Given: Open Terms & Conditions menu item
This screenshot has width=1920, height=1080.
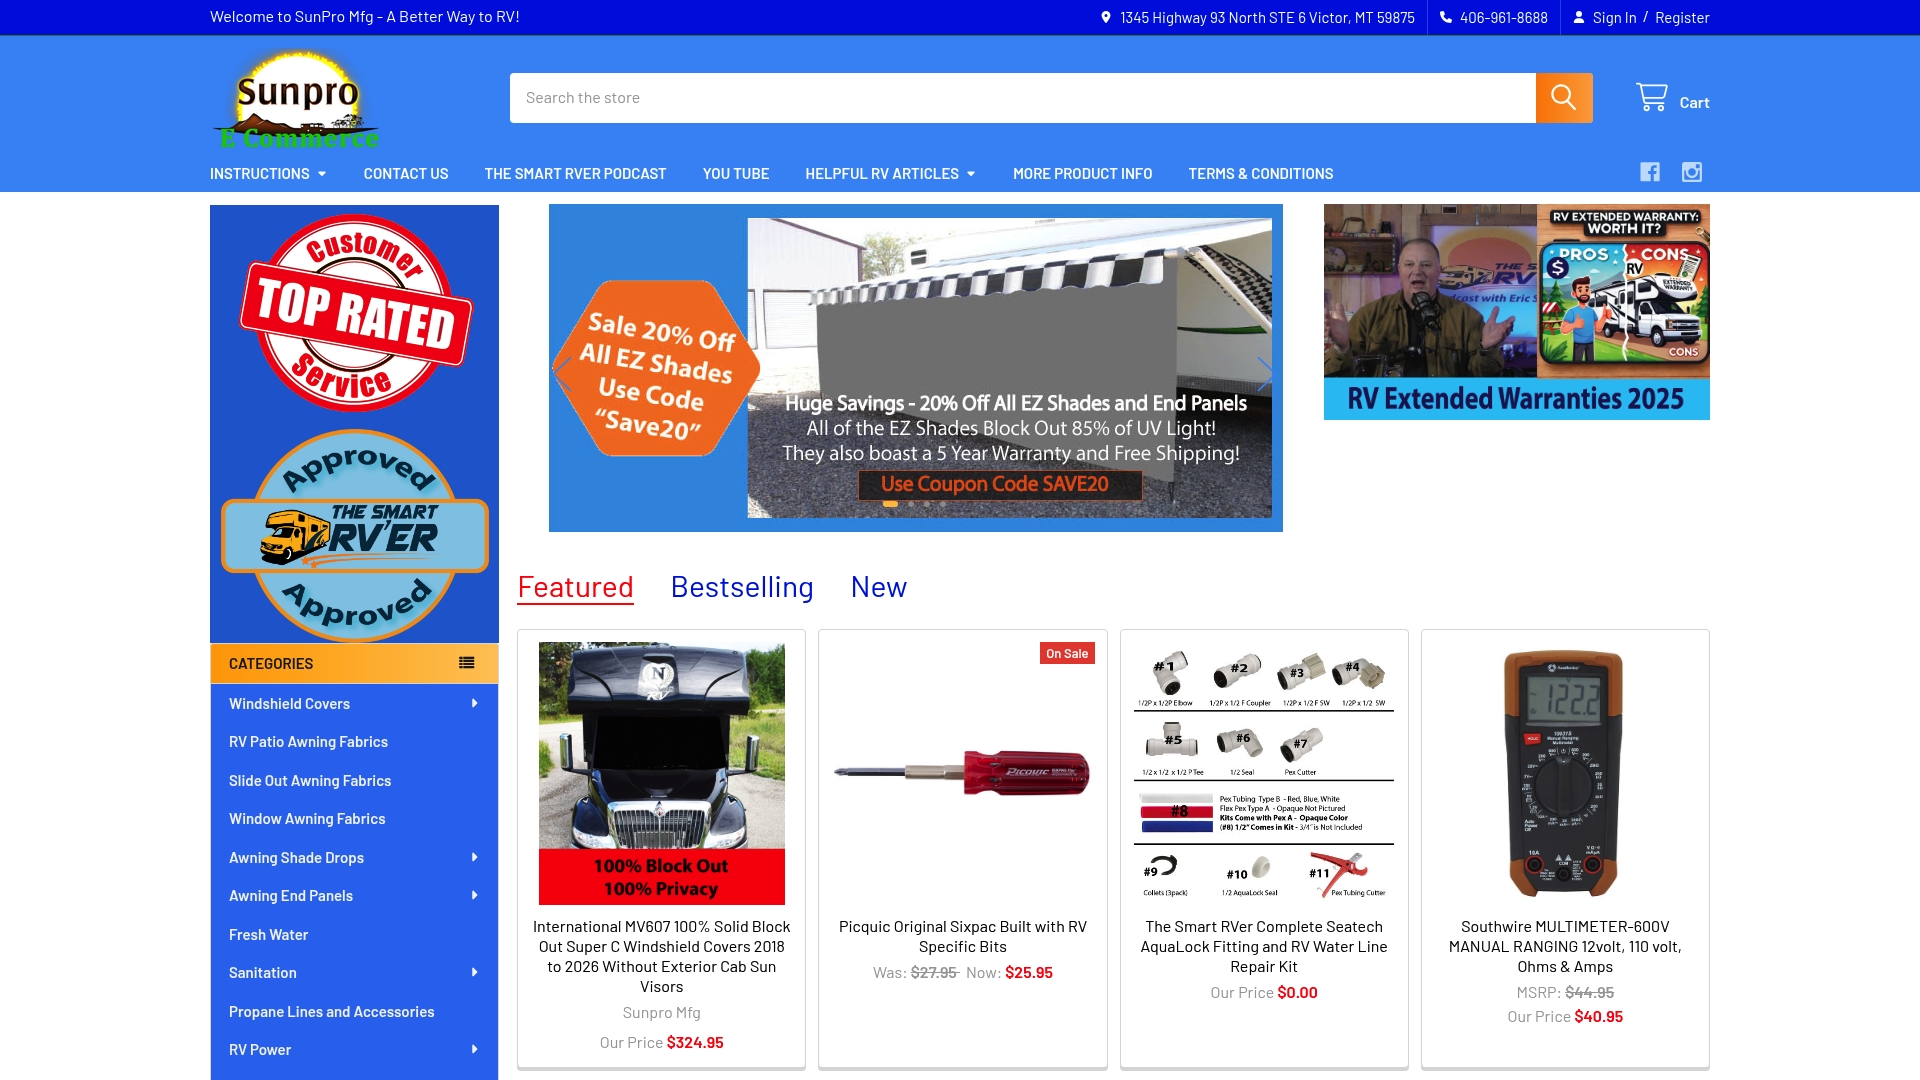Looking at the screenshot, I should pos(1260,174).
